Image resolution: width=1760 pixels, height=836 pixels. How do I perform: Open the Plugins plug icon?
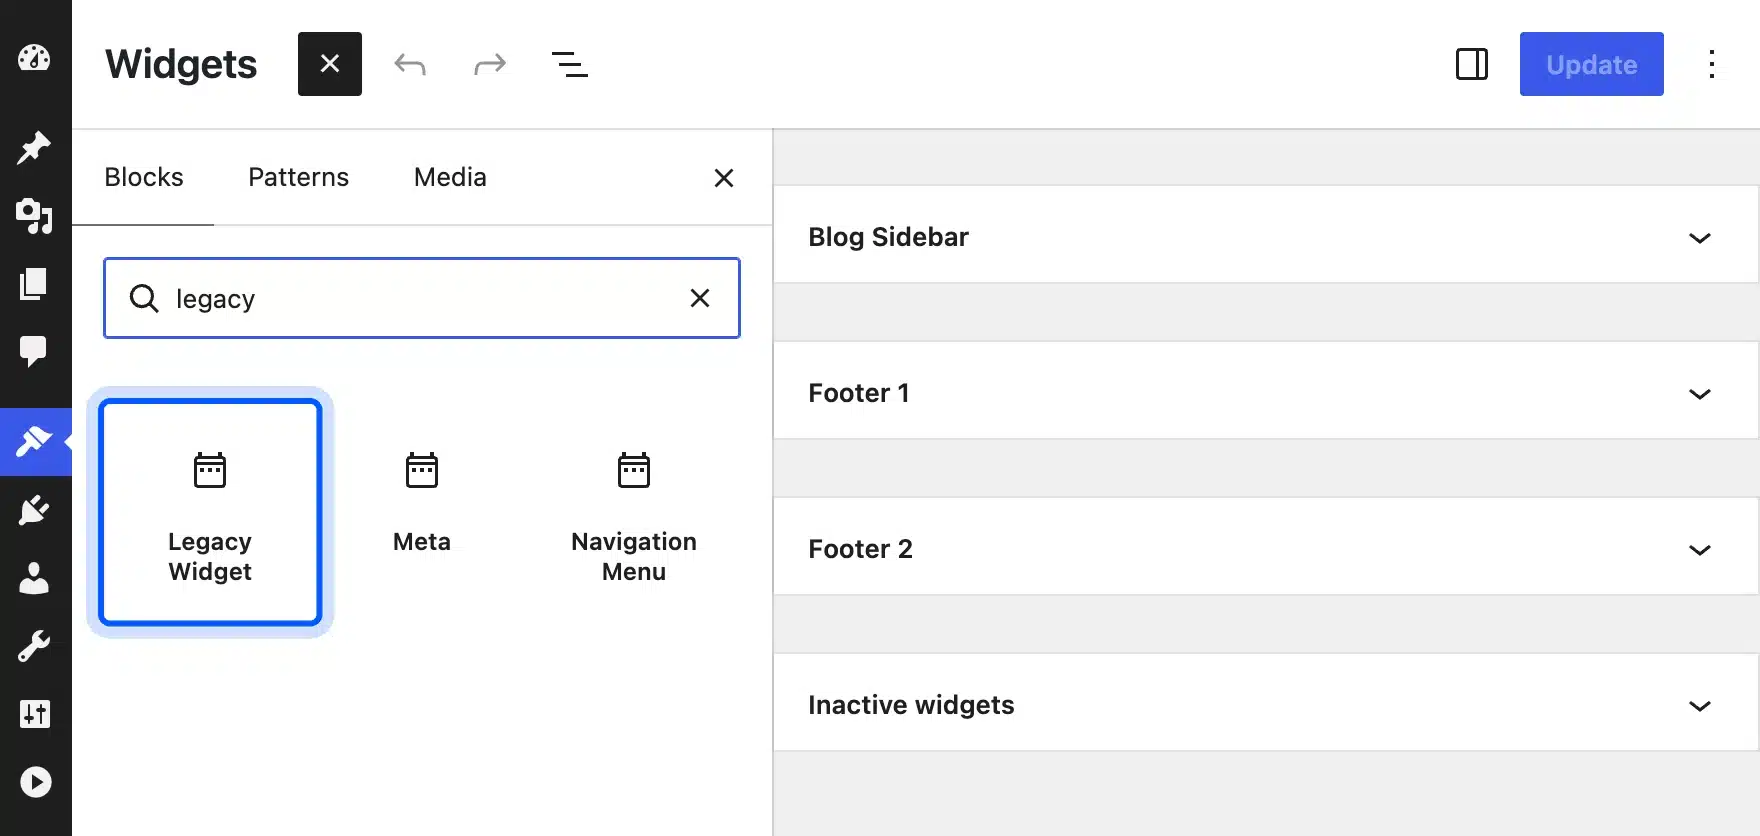click(x=34, y=510)
